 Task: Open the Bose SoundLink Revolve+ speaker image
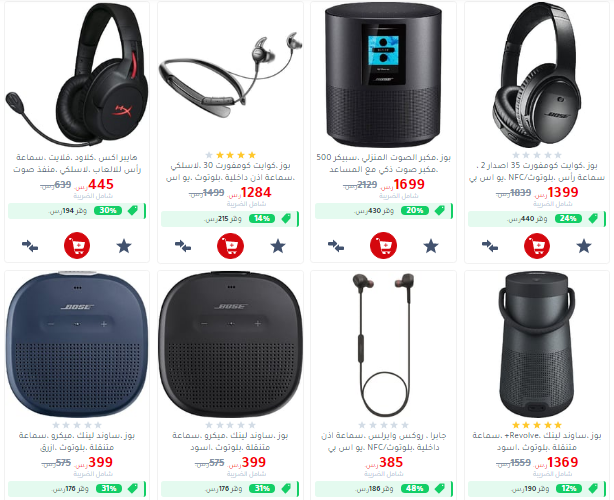coord(537,345)
